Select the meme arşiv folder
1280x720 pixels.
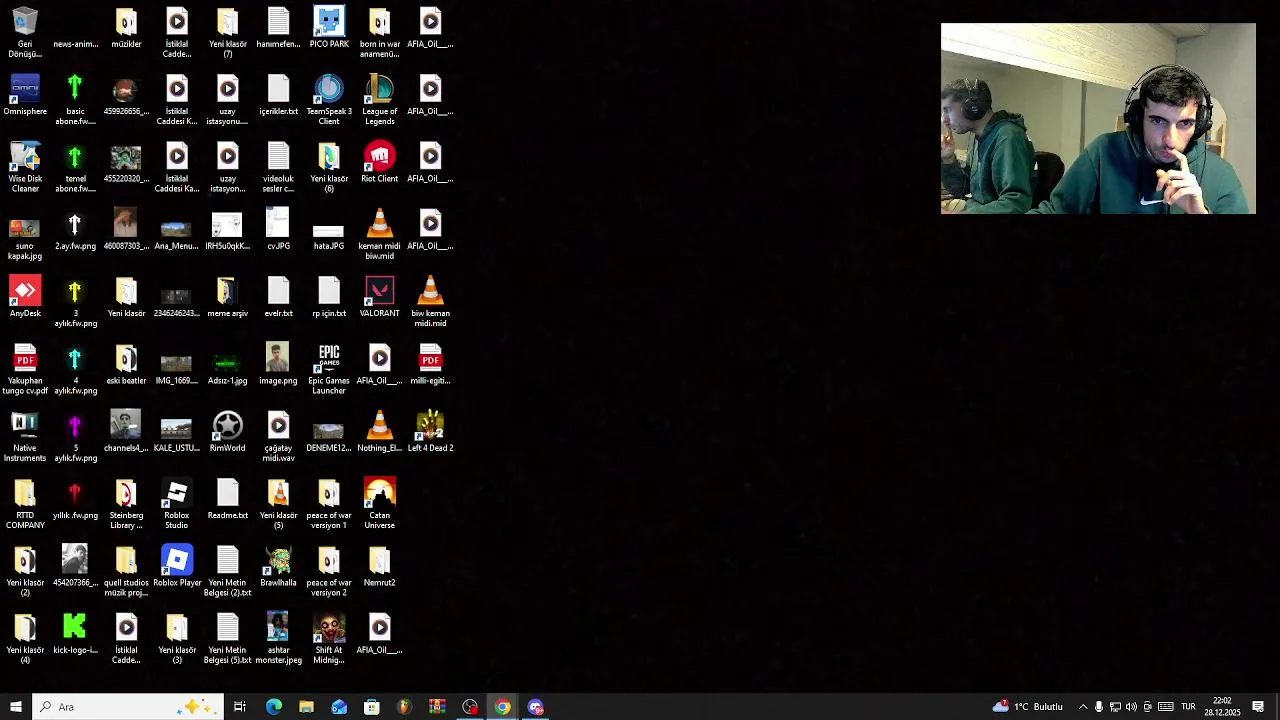(227, 297)
